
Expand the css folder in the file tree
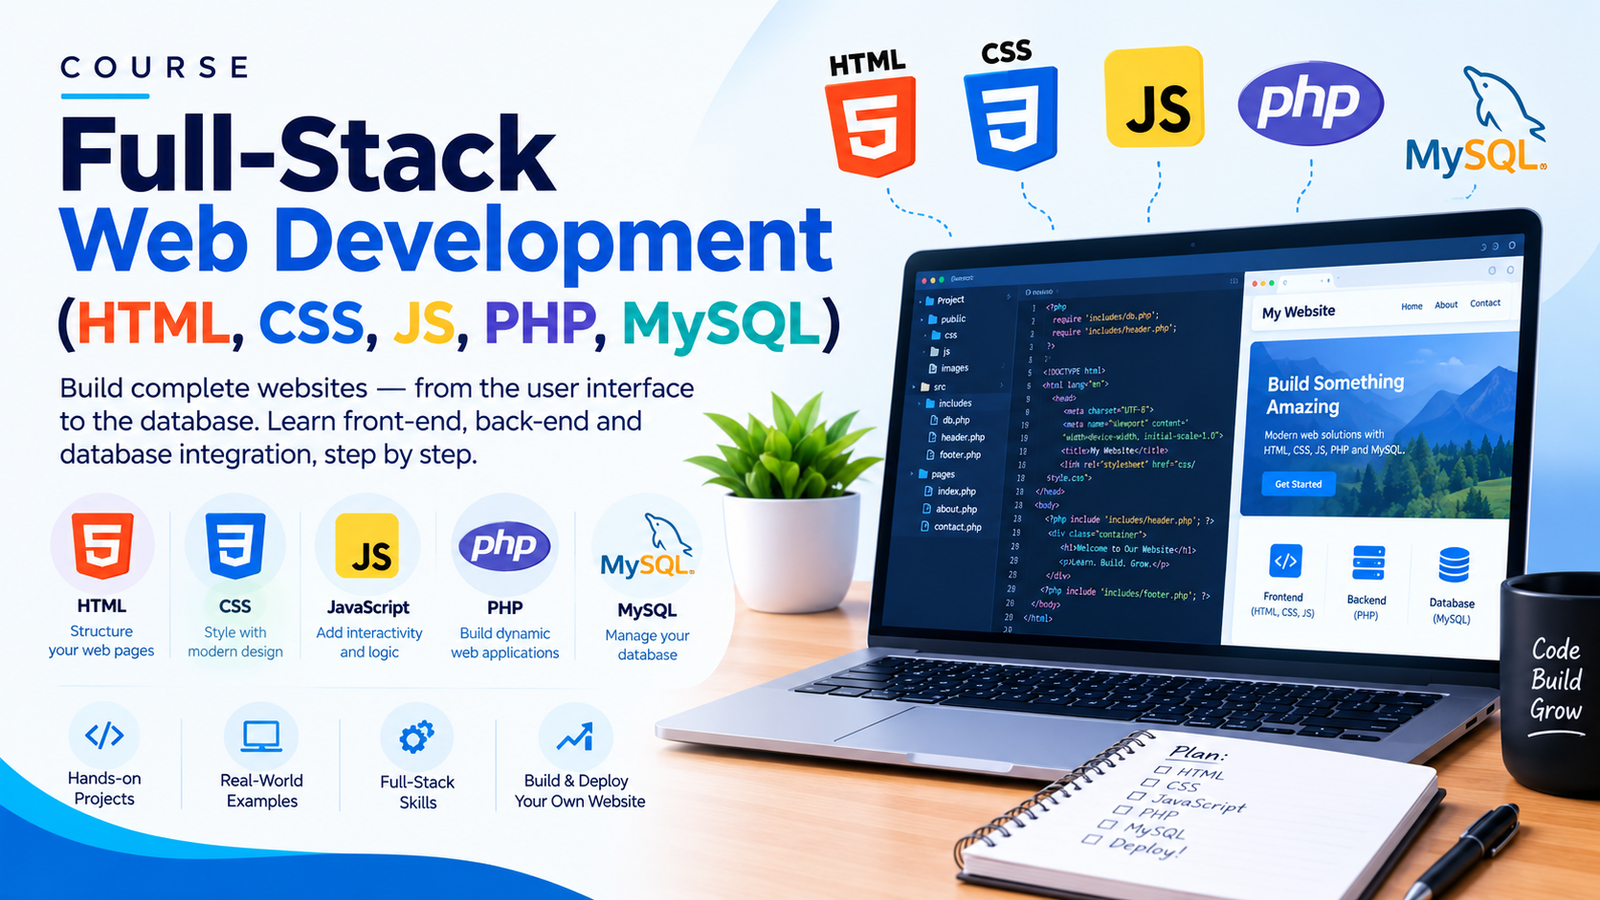coord(926,335)
